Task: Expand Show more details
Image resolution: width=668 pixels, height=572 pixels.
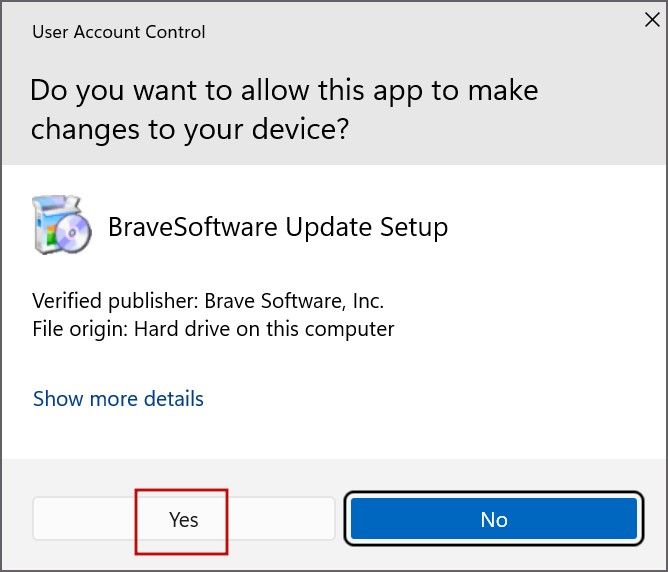Action: click(x=118, y=399)
